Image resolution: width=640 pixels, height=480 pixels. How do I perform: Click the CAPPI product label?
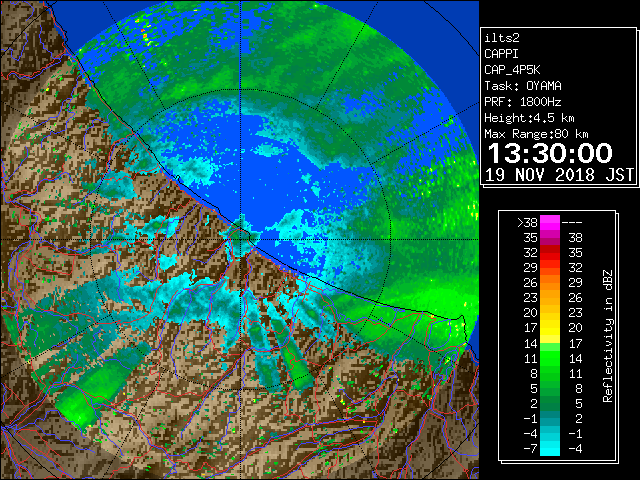point(501,54)
